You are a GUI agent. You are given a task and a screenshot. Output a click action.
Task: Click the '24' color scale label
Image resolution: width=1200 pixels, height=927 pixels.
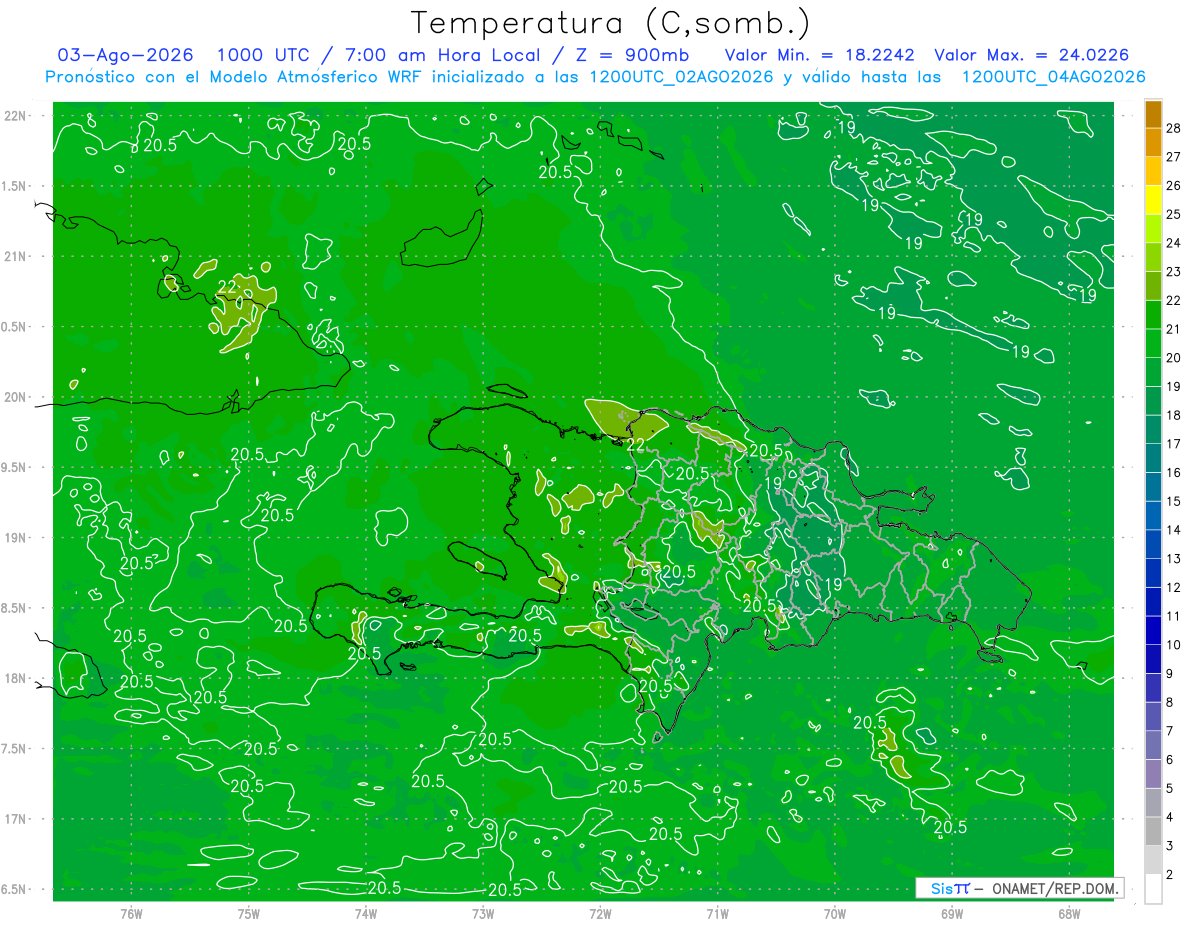1174,243
